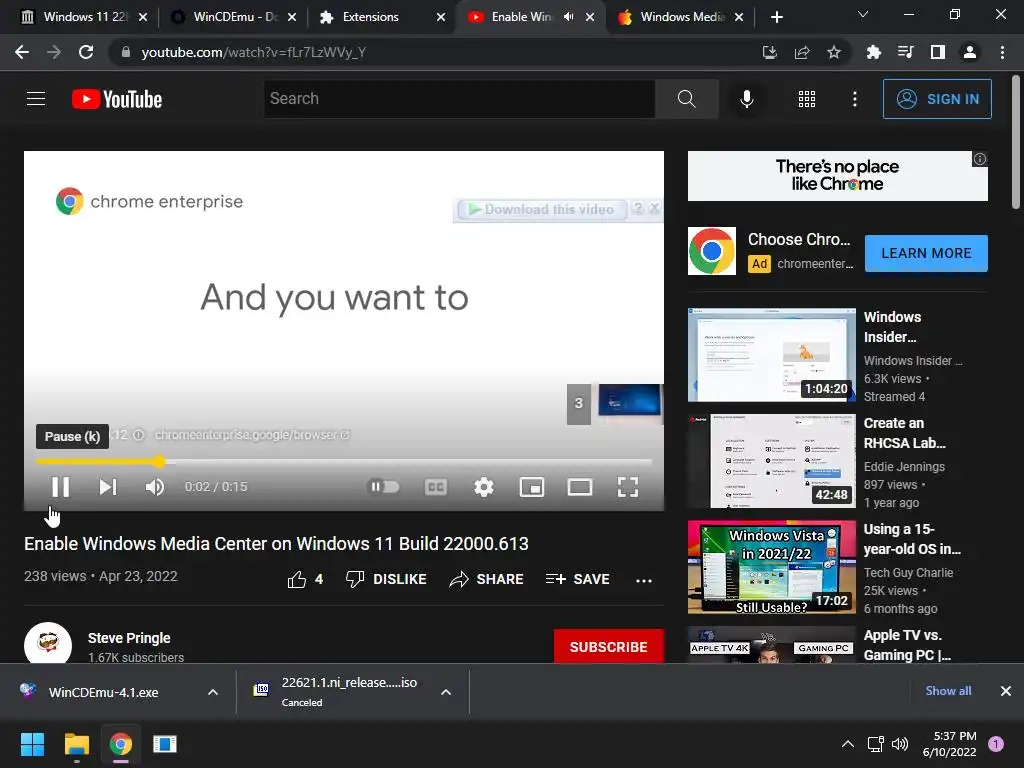Open Create an RHCSA Lab thumbnail
The height and width of the screenshot is (768, 1024).
click(x=771, y=460)
